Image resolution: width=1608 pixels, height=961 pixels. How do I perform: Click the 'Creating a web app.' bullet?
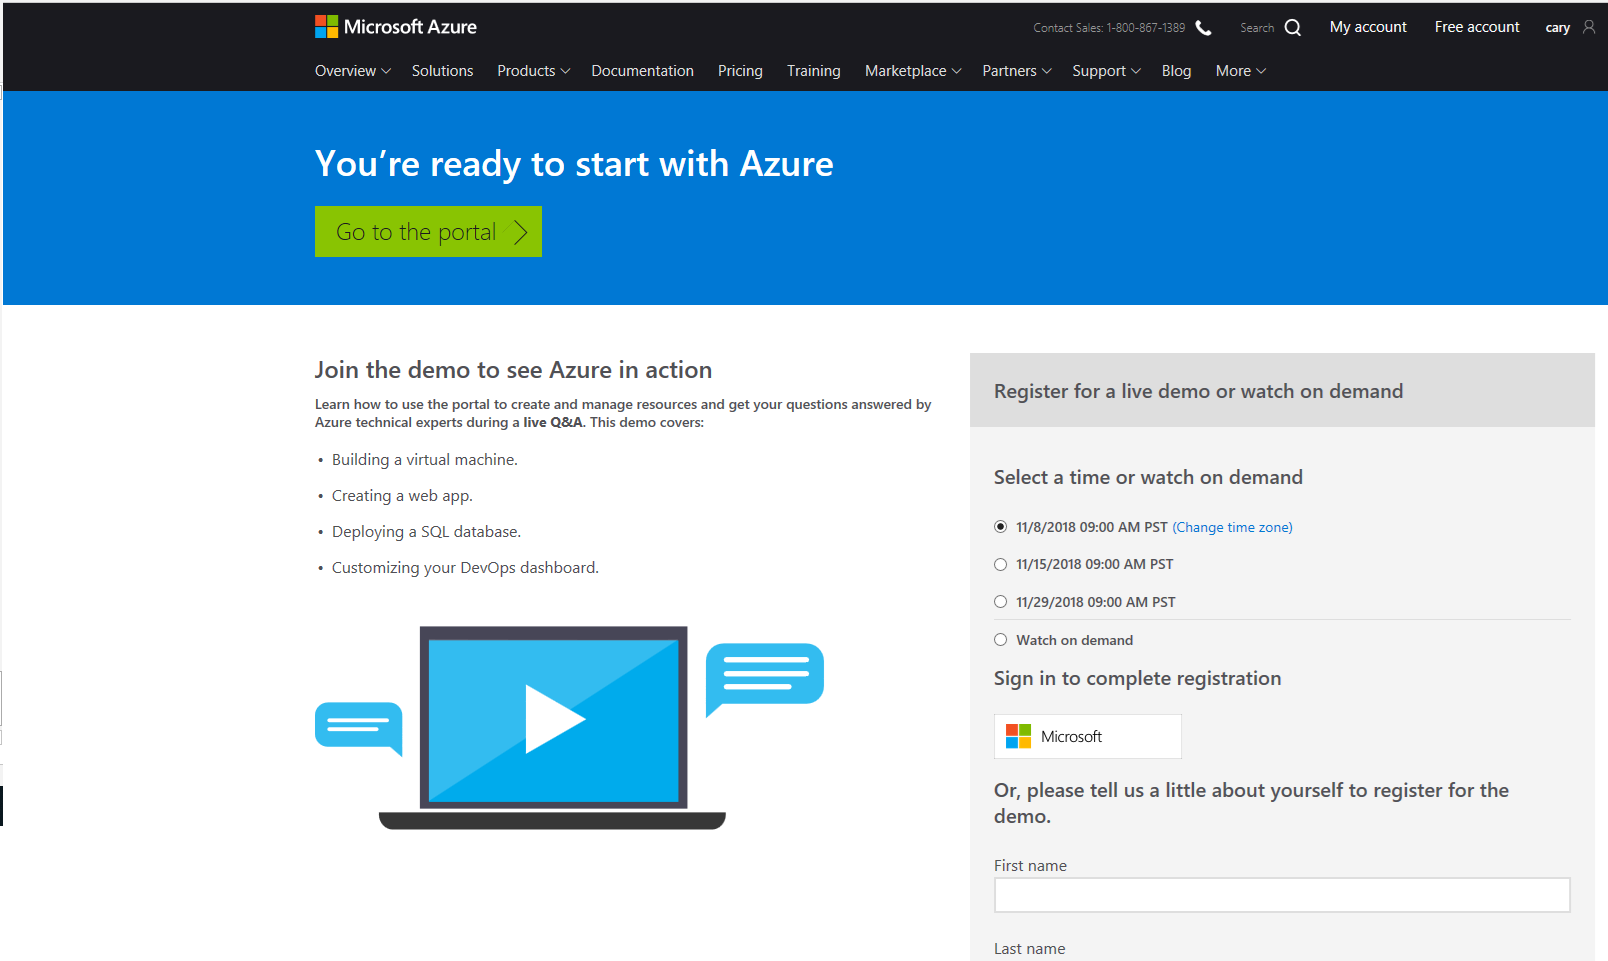pyautogui.click(x=402, y=496)
